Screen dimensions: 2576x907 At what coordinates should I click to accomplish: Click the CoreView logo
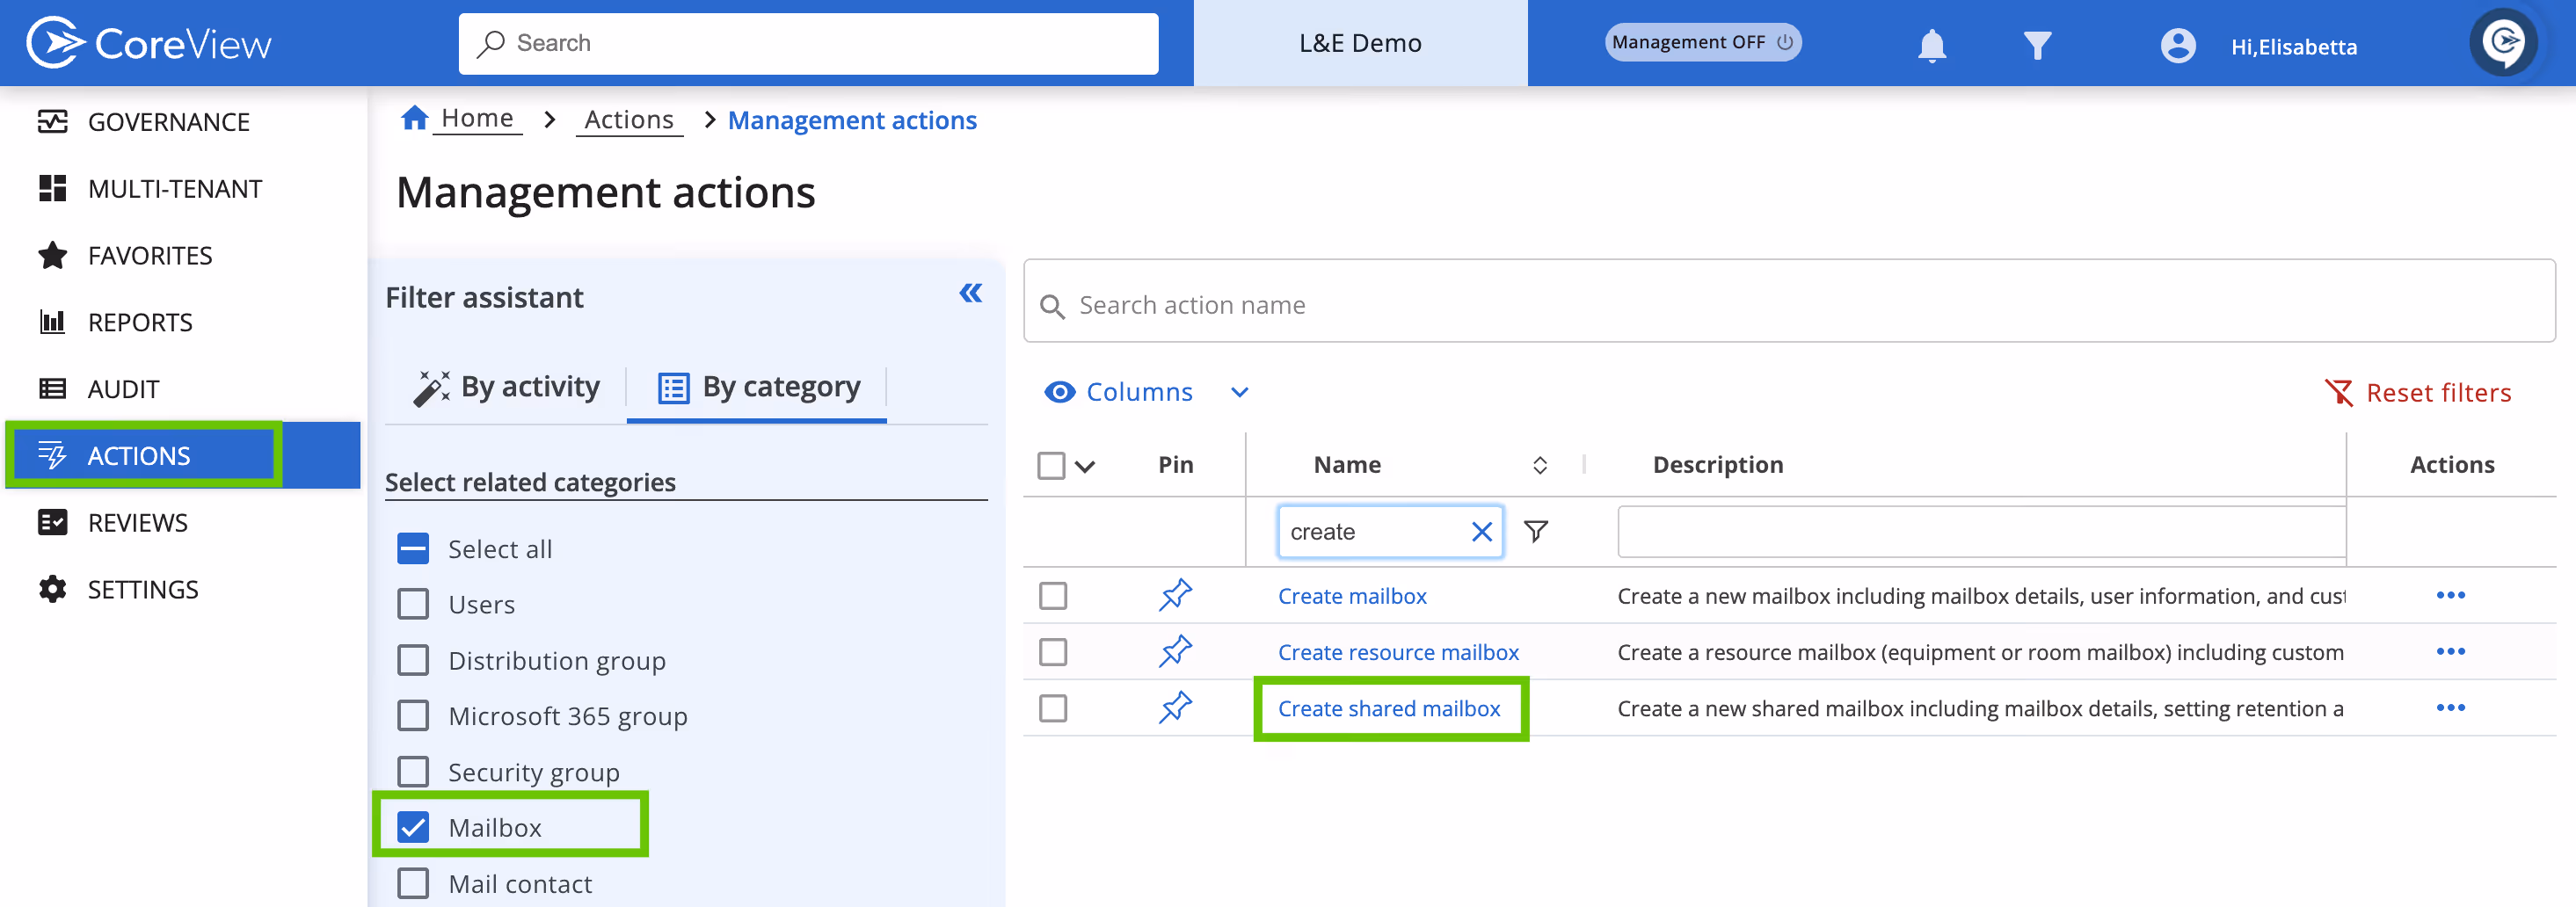coord(148,41)
